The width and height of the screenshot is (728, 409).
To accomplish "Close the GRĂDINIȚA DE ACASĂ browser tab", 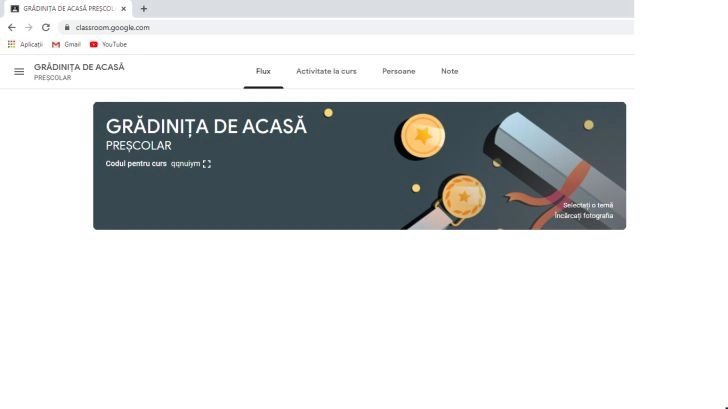I will coord(124,8).
